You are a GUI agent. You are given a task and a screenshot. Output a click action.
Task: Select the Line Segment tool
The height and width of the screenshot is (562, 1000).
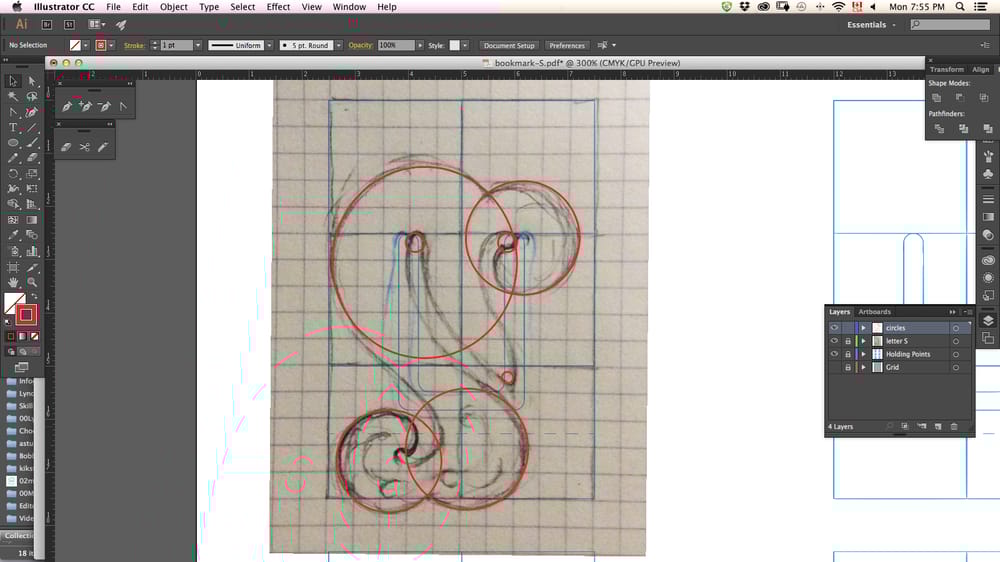tap(32, 128)
